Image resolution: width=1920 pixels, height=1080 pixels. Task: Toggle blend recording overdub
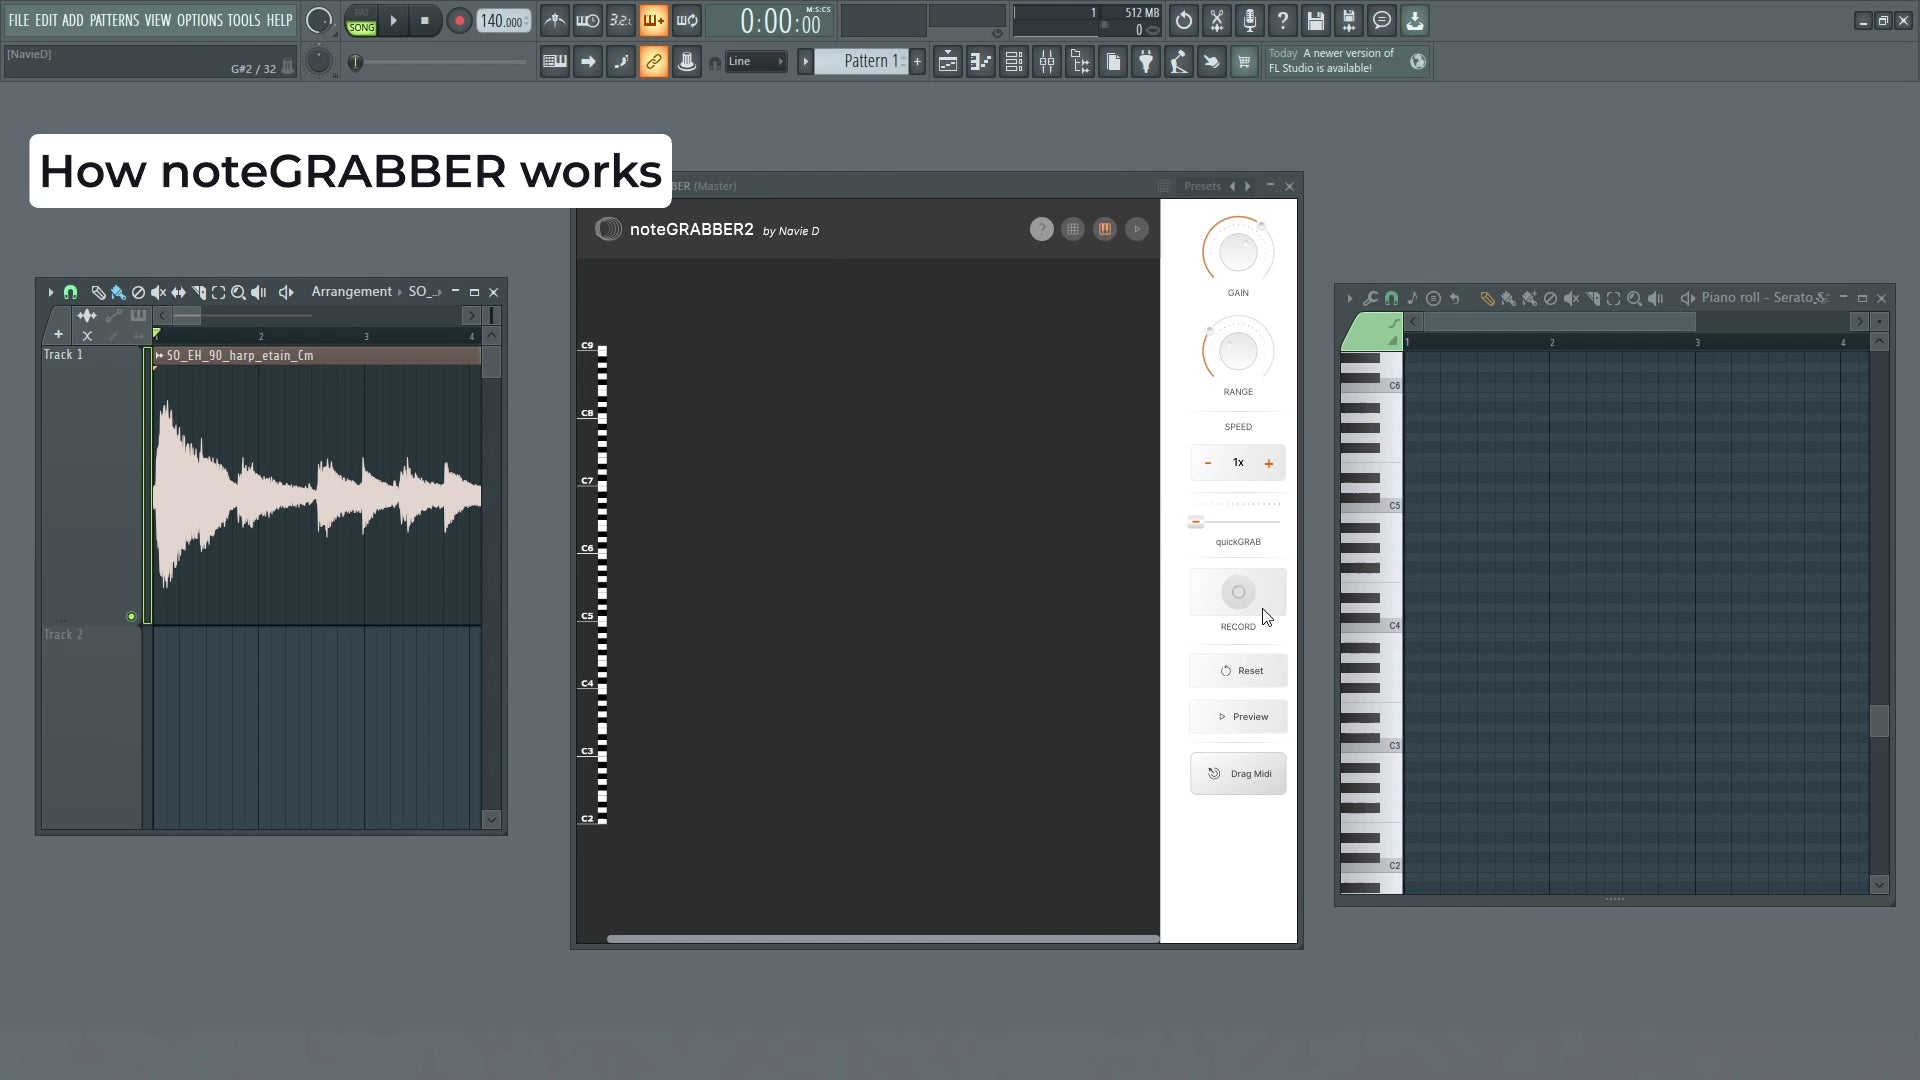[x=653, y=21]
